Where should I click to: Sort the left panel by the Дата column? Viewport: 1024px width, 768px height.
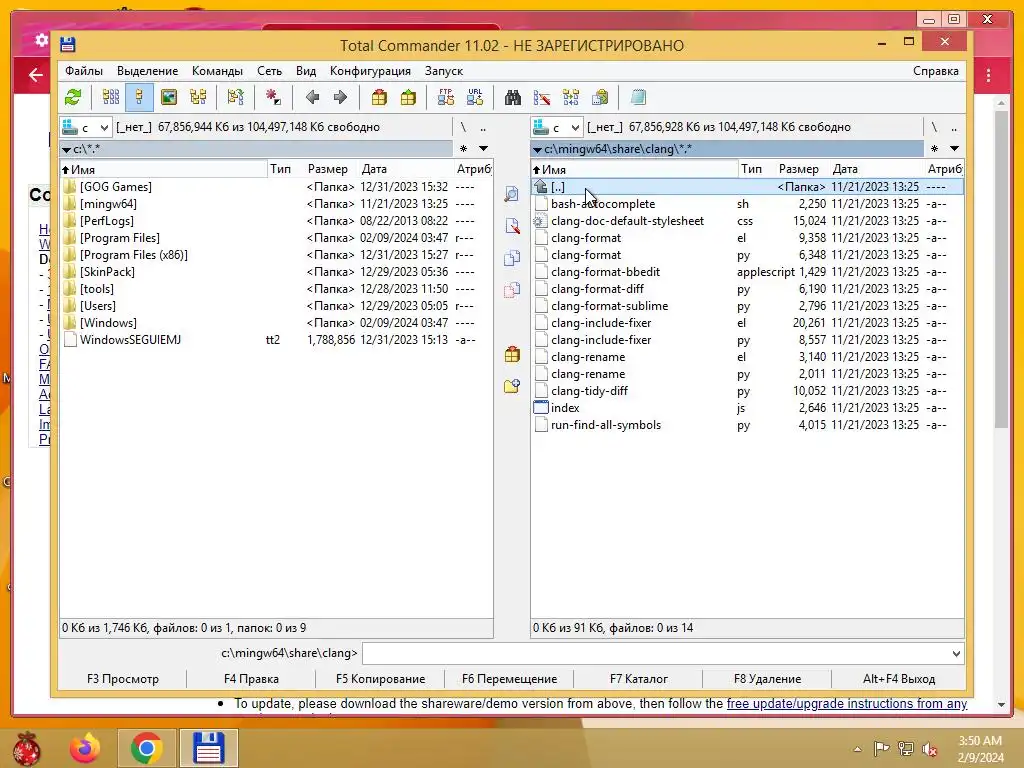point(374,169)
